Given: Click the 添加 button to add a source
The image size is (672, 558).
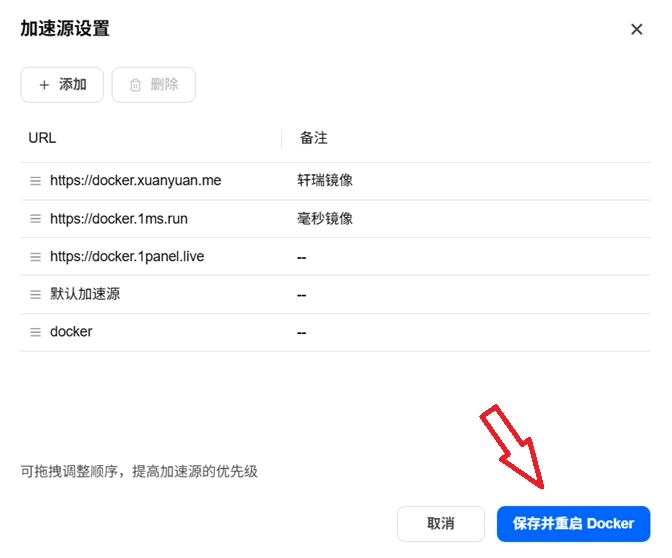Looking at the screenshot, I should (62, 85).
